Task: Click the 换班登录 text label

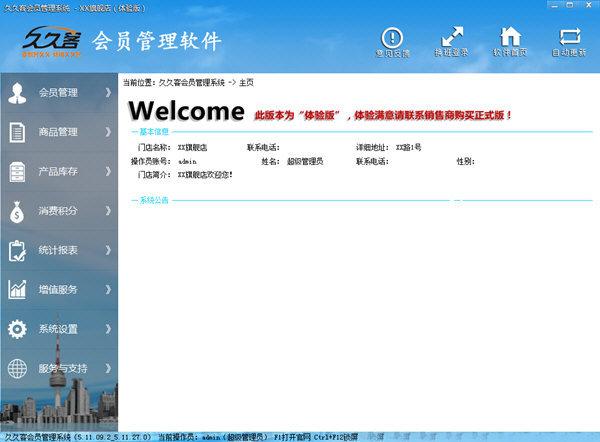Action: tap(452, 52)
